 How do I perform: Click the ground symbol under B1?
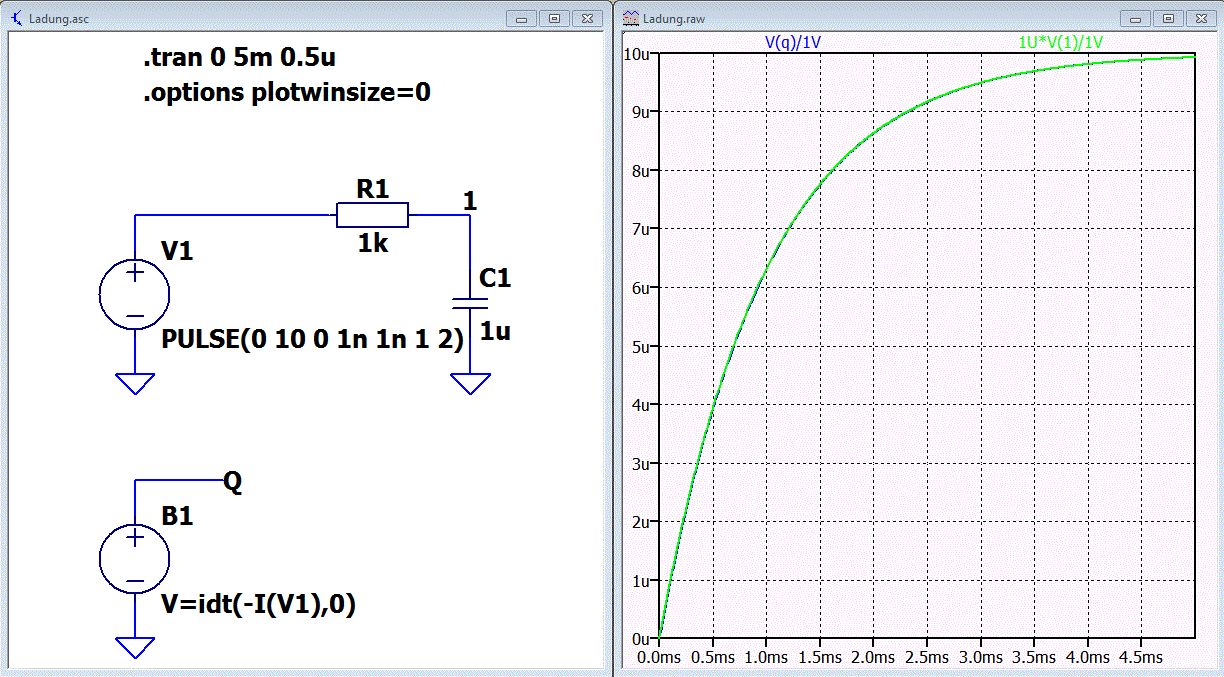[x=135, y=647]
